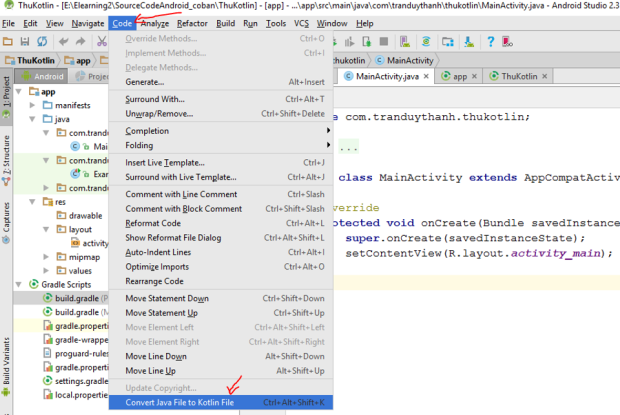Select the Android project view tab
The image size is (620, 415).
click(42, 76)
